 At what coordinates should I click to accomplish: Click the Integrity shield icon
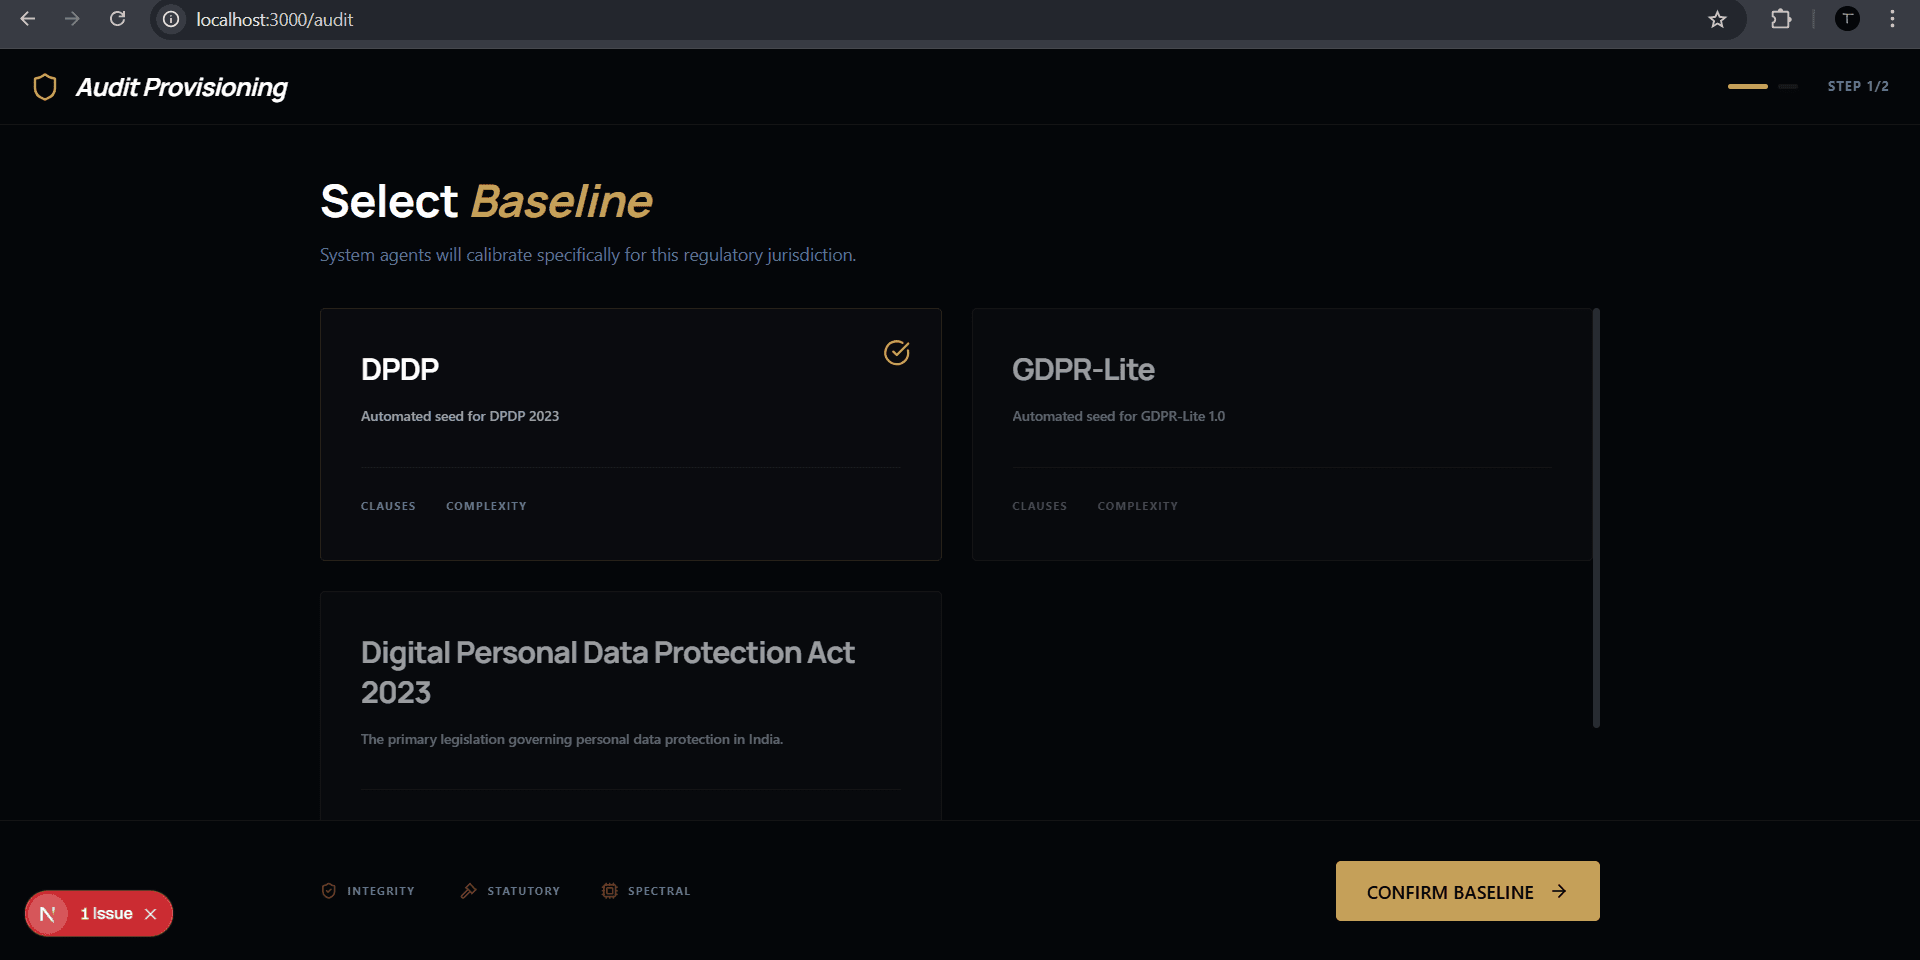[329, 891]
